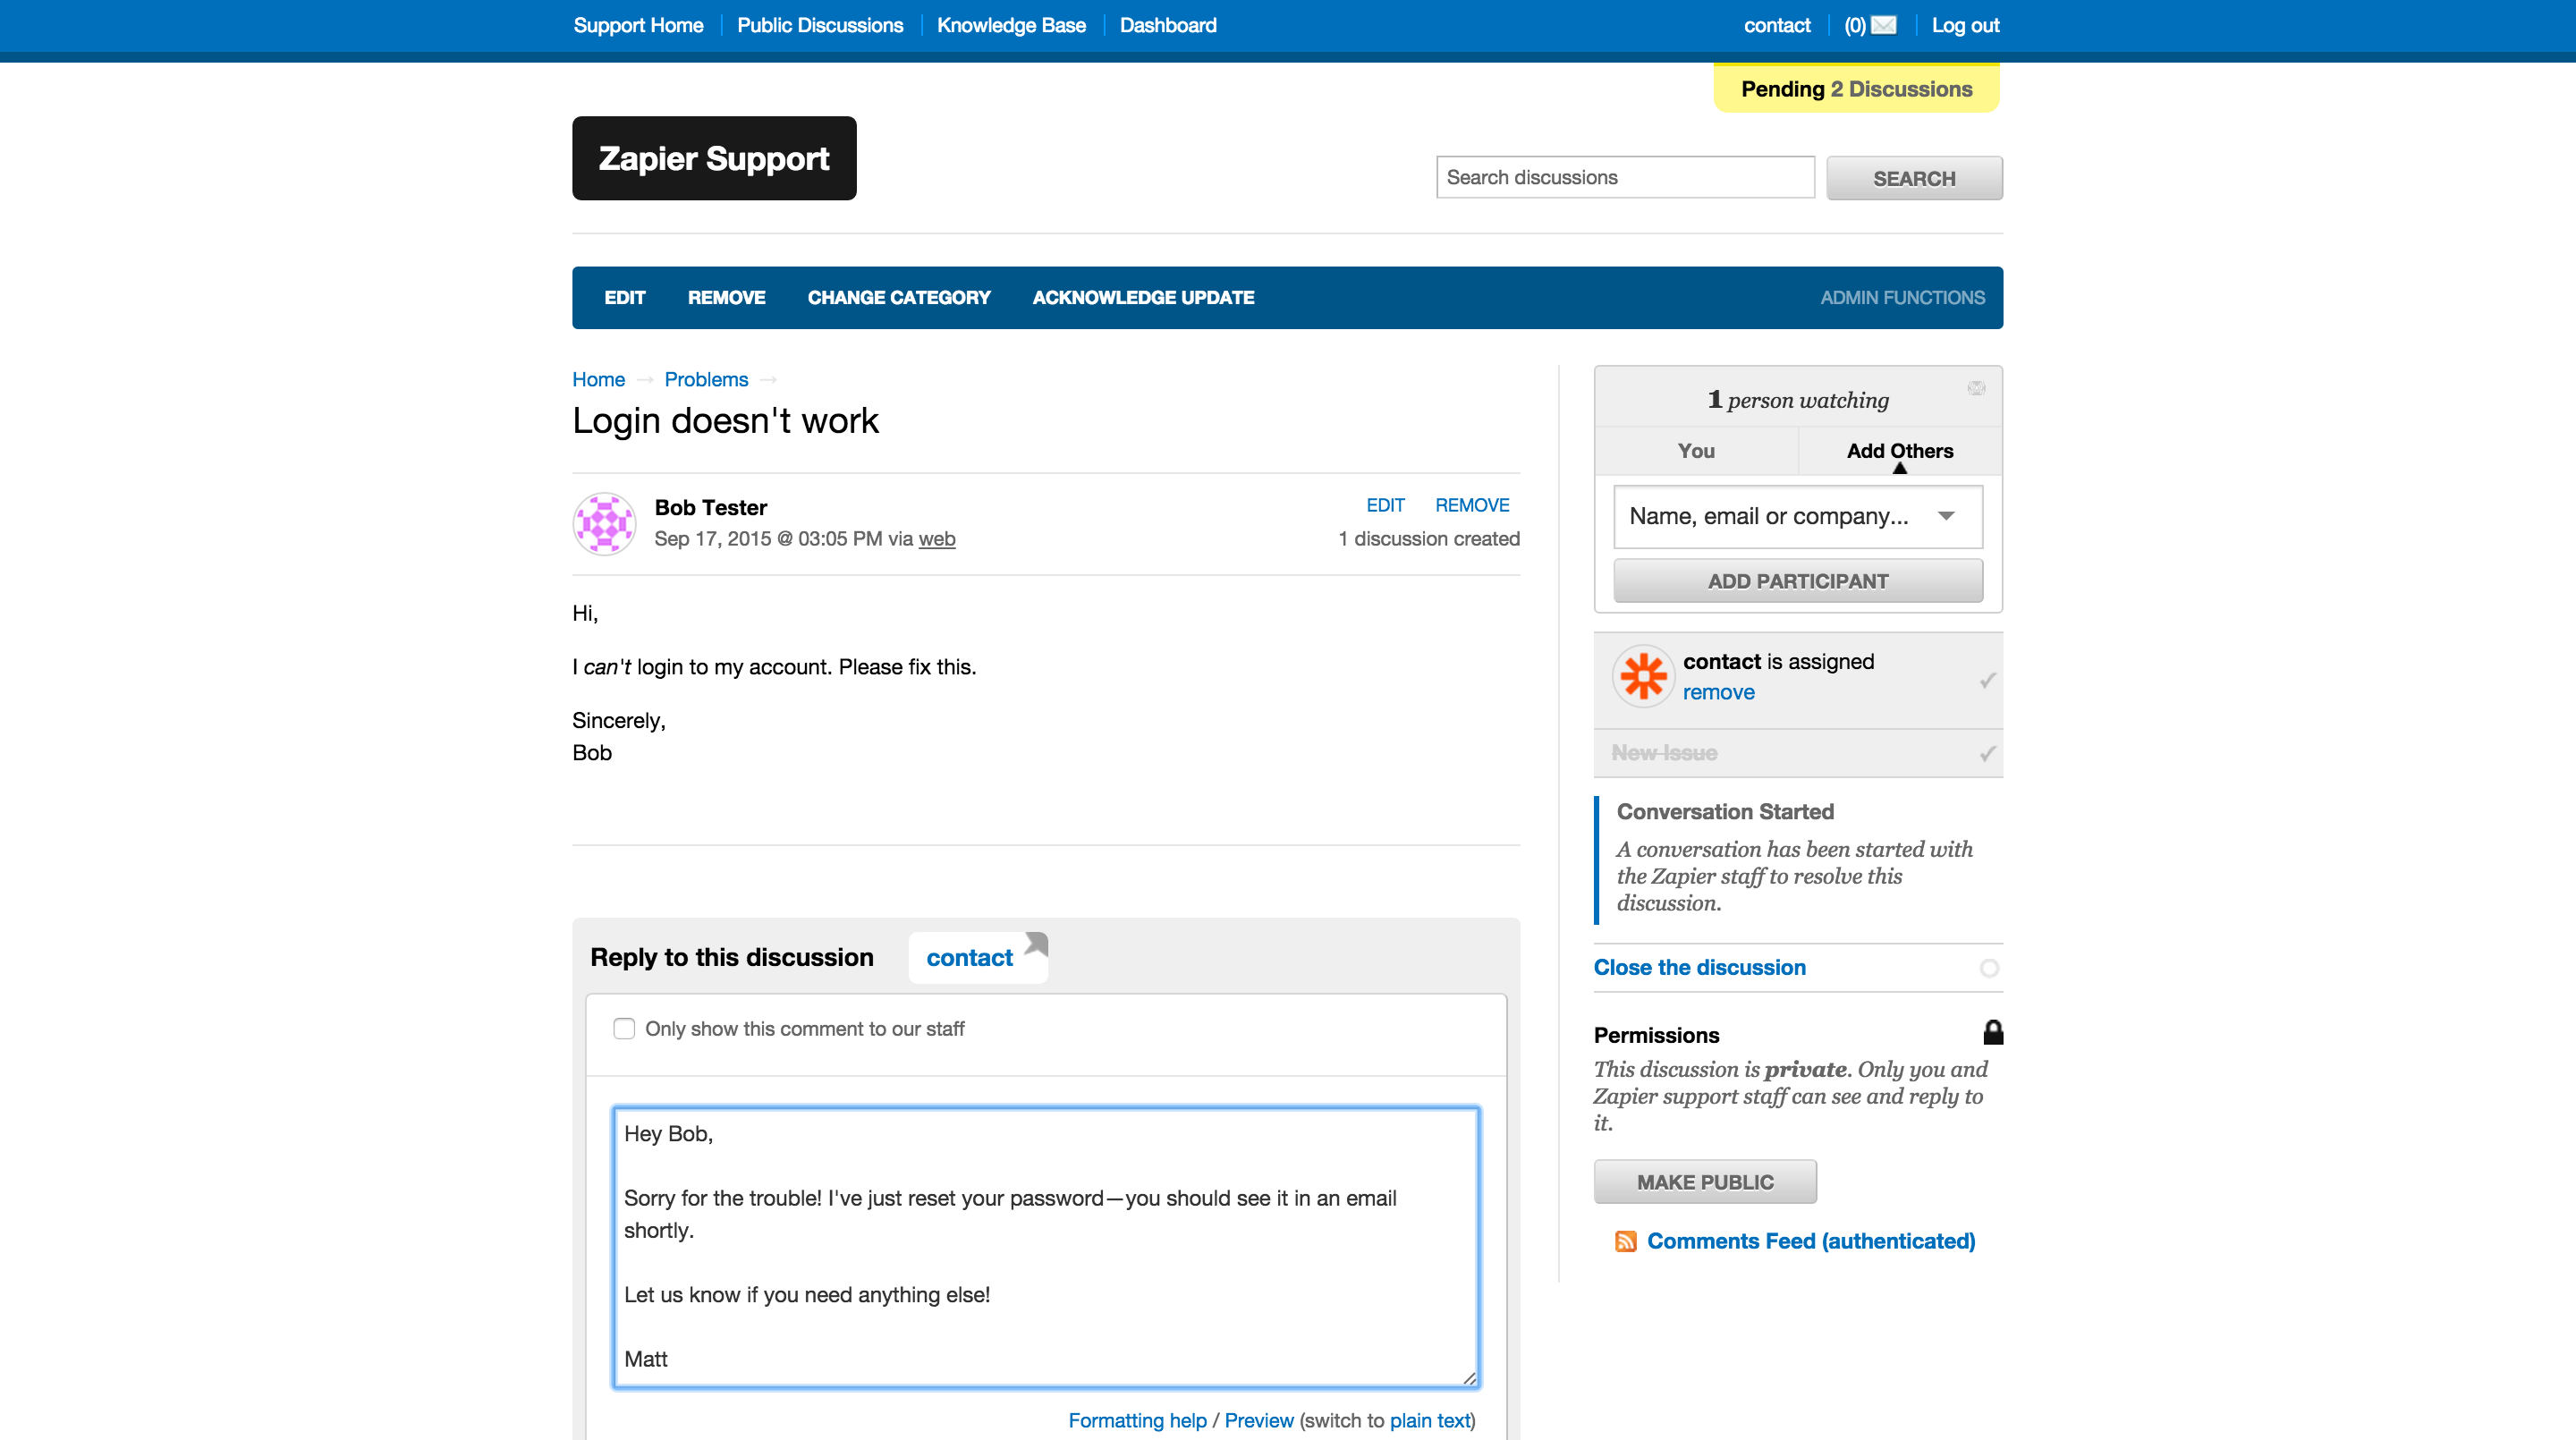Click remove under contact is assigned
The image size is (2576, 1440).
(1718, 692)
